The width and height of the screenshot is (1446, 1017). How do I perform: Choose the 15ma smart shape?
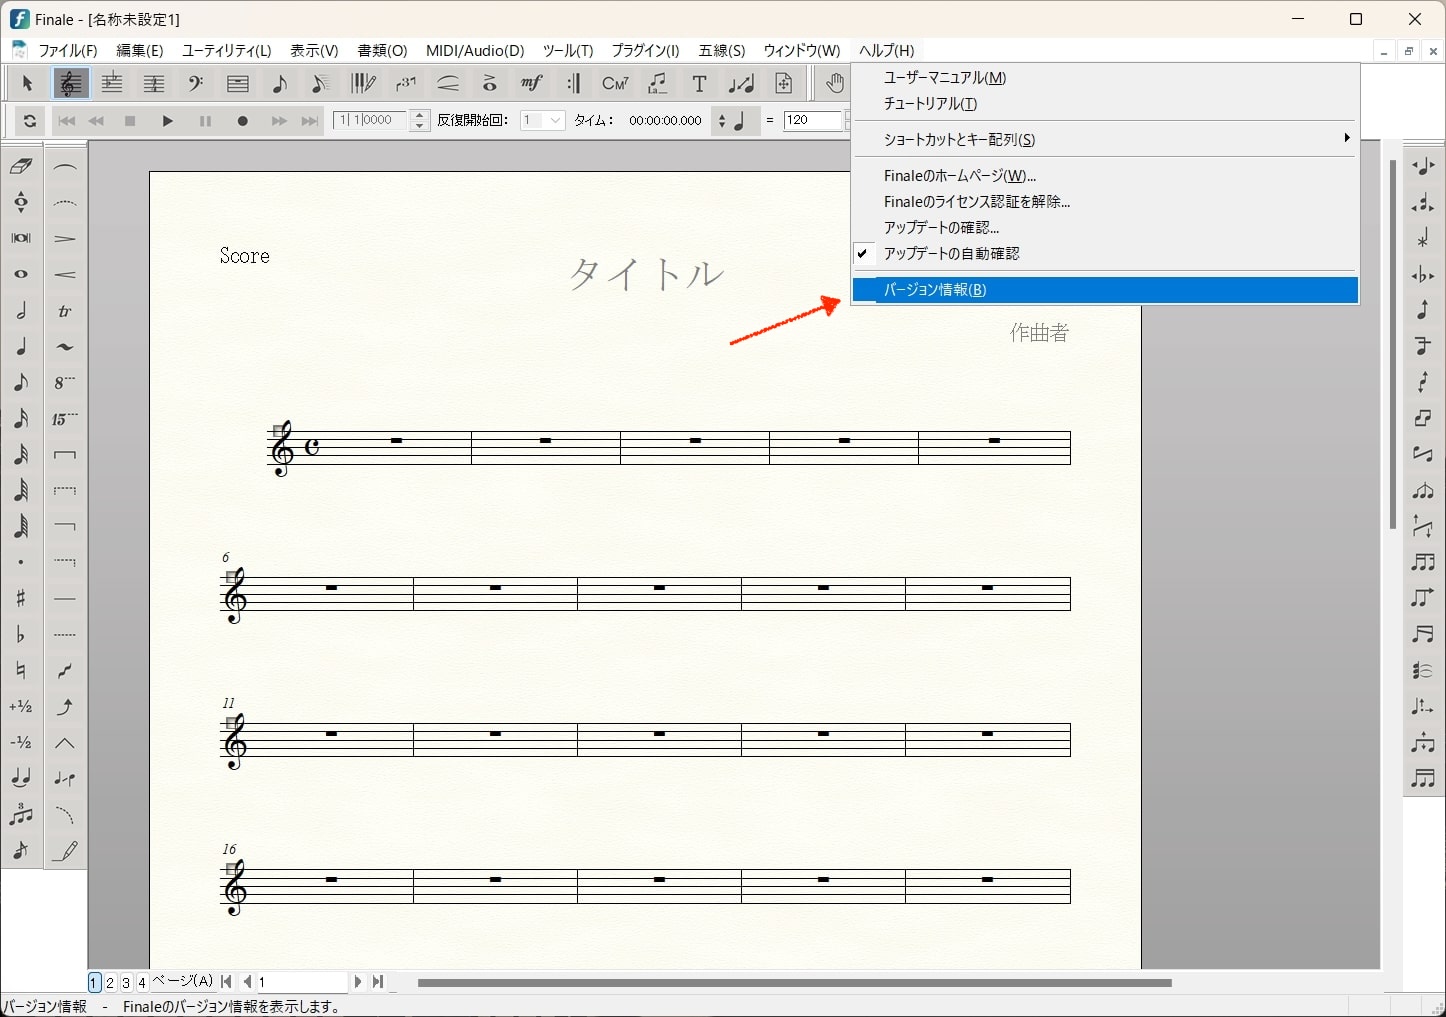(x=65, y=419)
